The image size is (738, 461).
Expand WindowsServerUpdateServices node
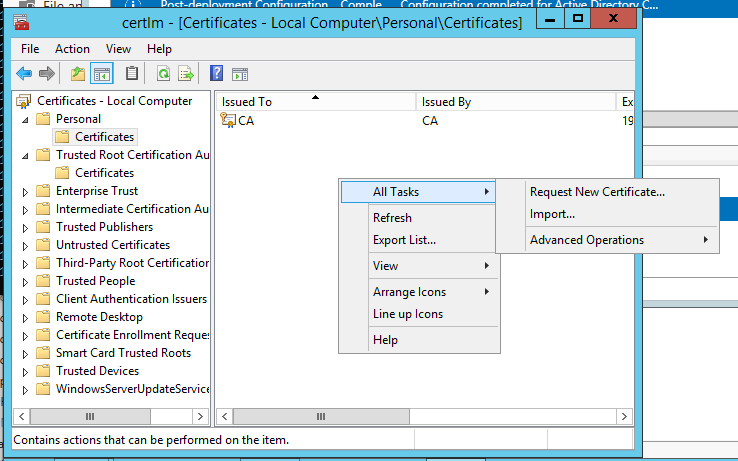(x=25, y=390)
